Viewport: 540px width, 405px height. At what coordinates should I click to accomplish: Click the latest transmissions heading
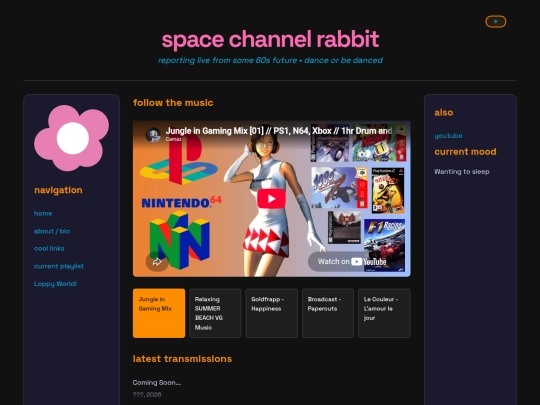(182, 359)
